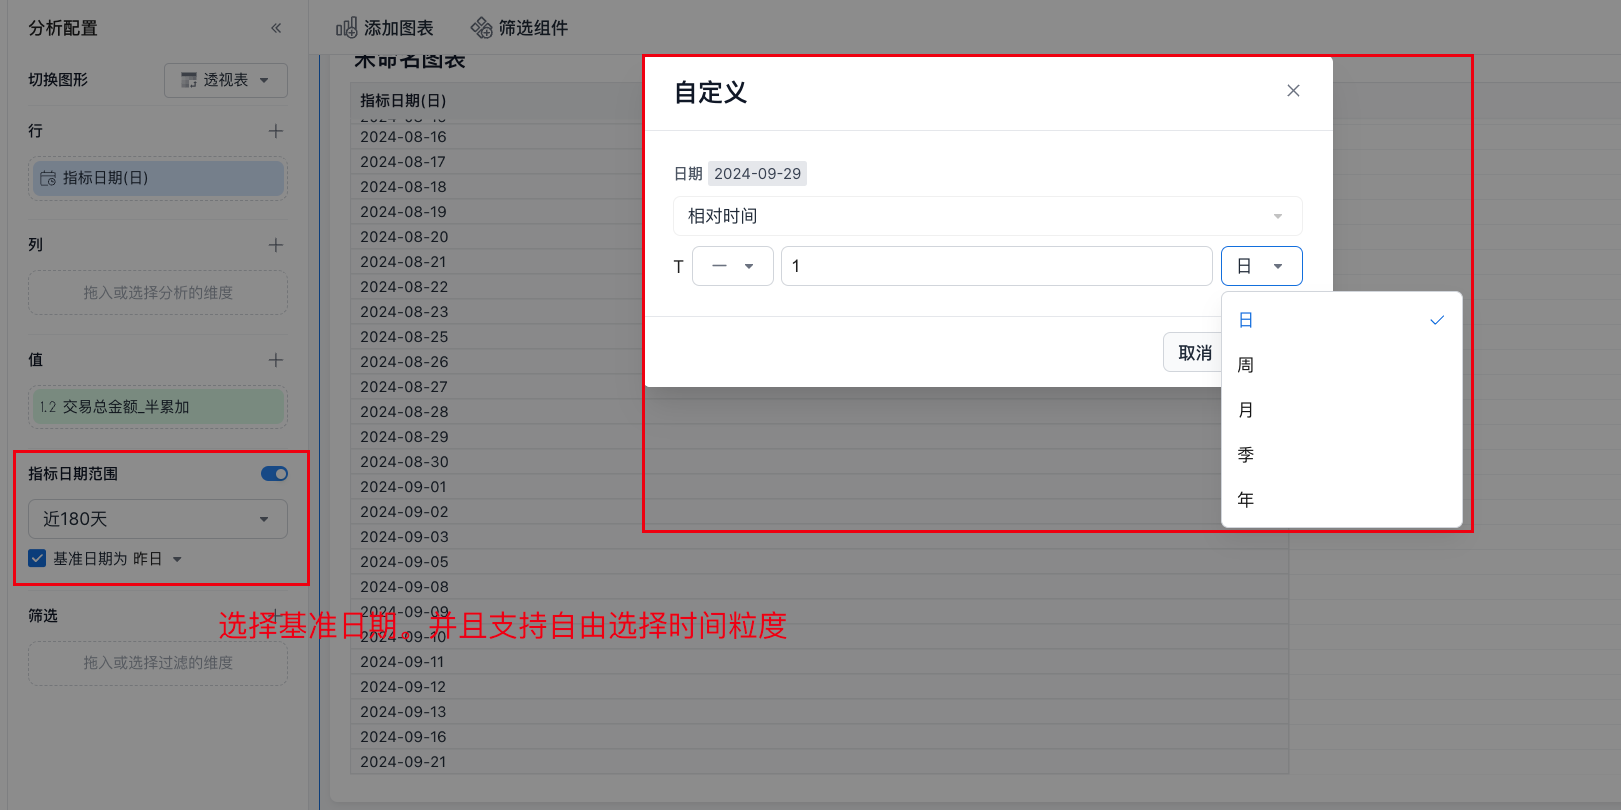The image size is (1621, 810).
Task: Choose 年 in the granularity list
Action: tap(1246, 500)
